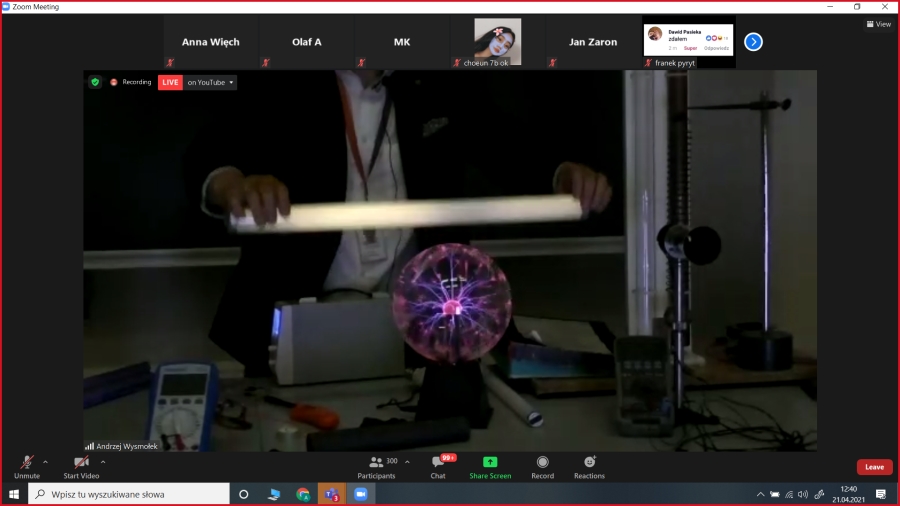Open the taskbar volume control

pos(802,494)
